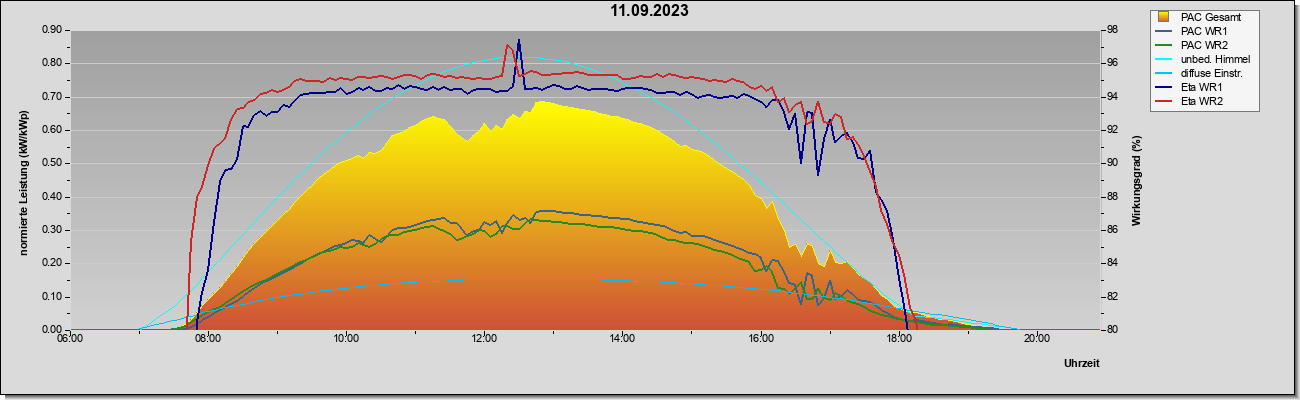Click the 20:00 time axis tick
The width and height of the screenshot is (1300, 400).
click(x=1036, y=338)
